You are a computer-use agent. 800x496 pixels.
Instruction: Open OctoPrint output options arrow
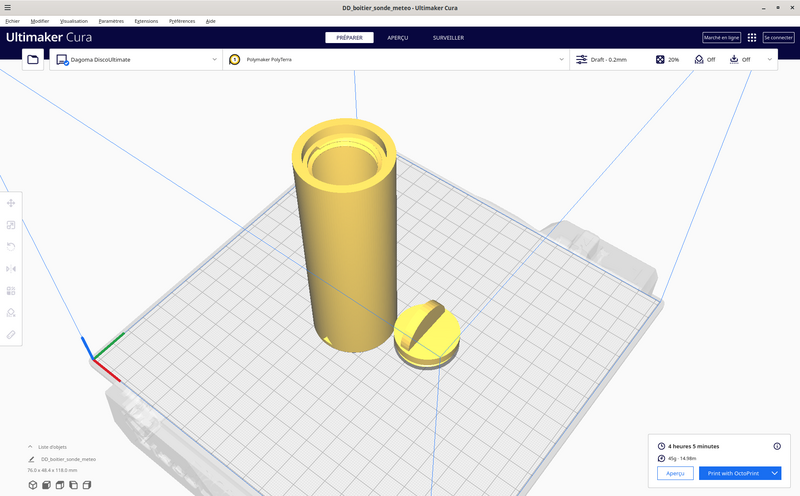click(x=774, y=474)
